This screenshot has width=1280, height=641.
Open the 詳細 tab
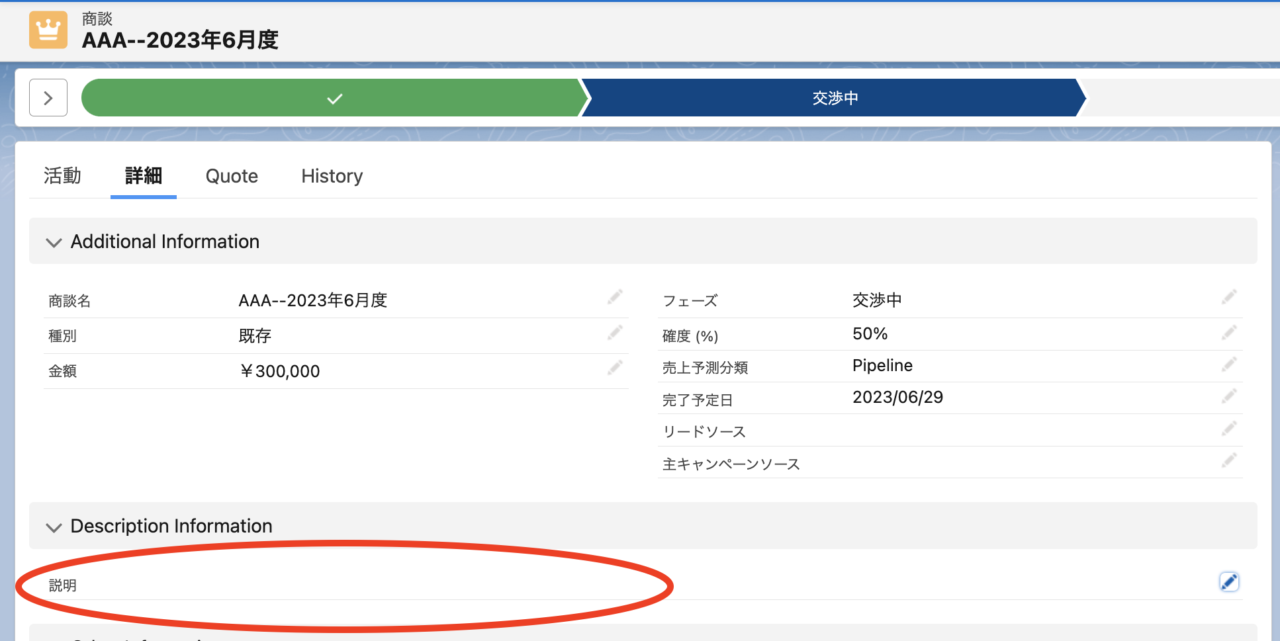click(143, 176)
